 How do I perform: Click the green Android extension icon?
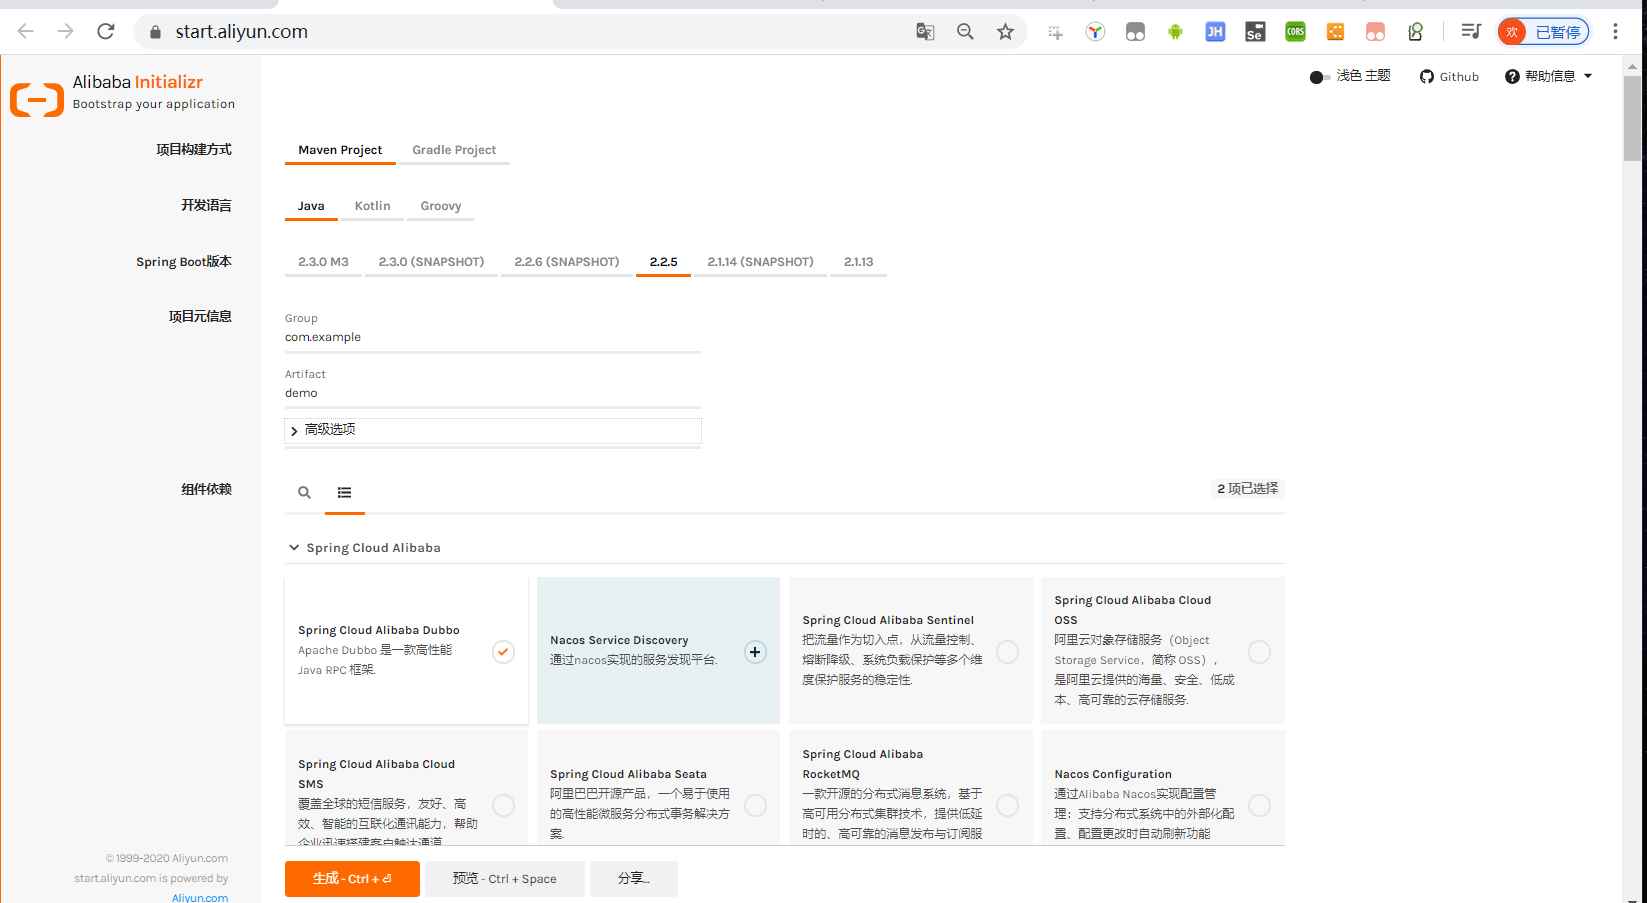1175,32
